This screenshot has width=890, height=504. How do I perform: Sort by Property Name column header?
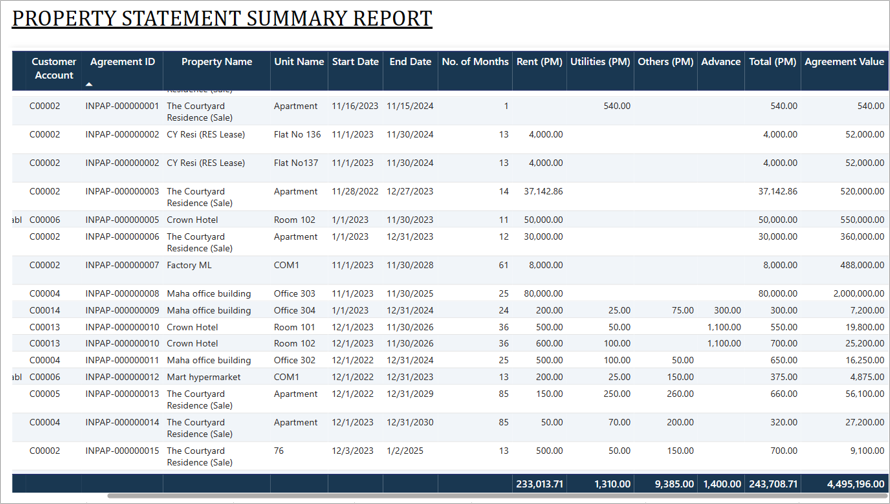coord(216,61)
